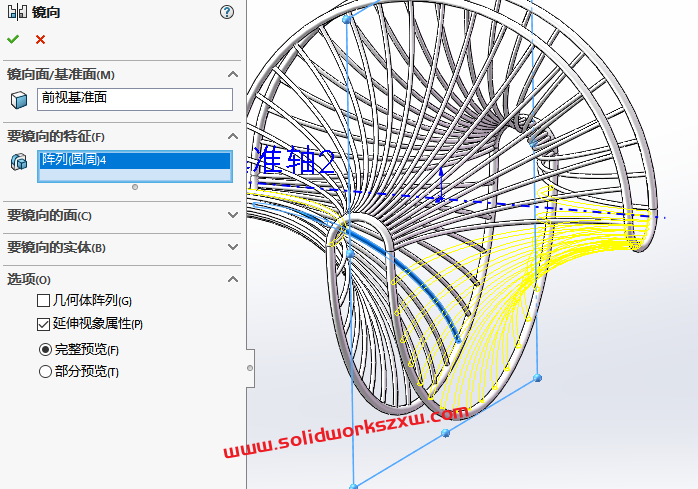Select the 部分预览 radio button

tap(45, 371)
